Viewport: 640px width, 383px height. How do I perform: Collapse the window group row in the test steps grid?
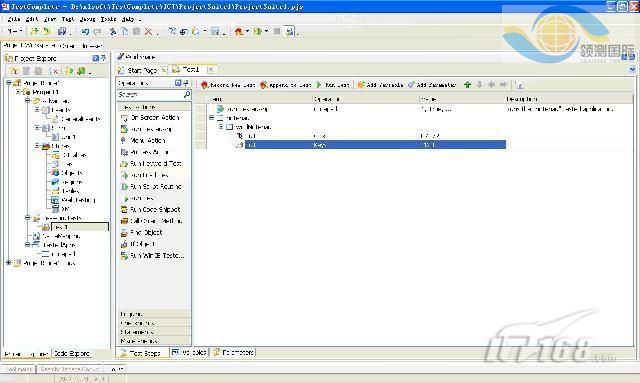[x=221, y=127]
